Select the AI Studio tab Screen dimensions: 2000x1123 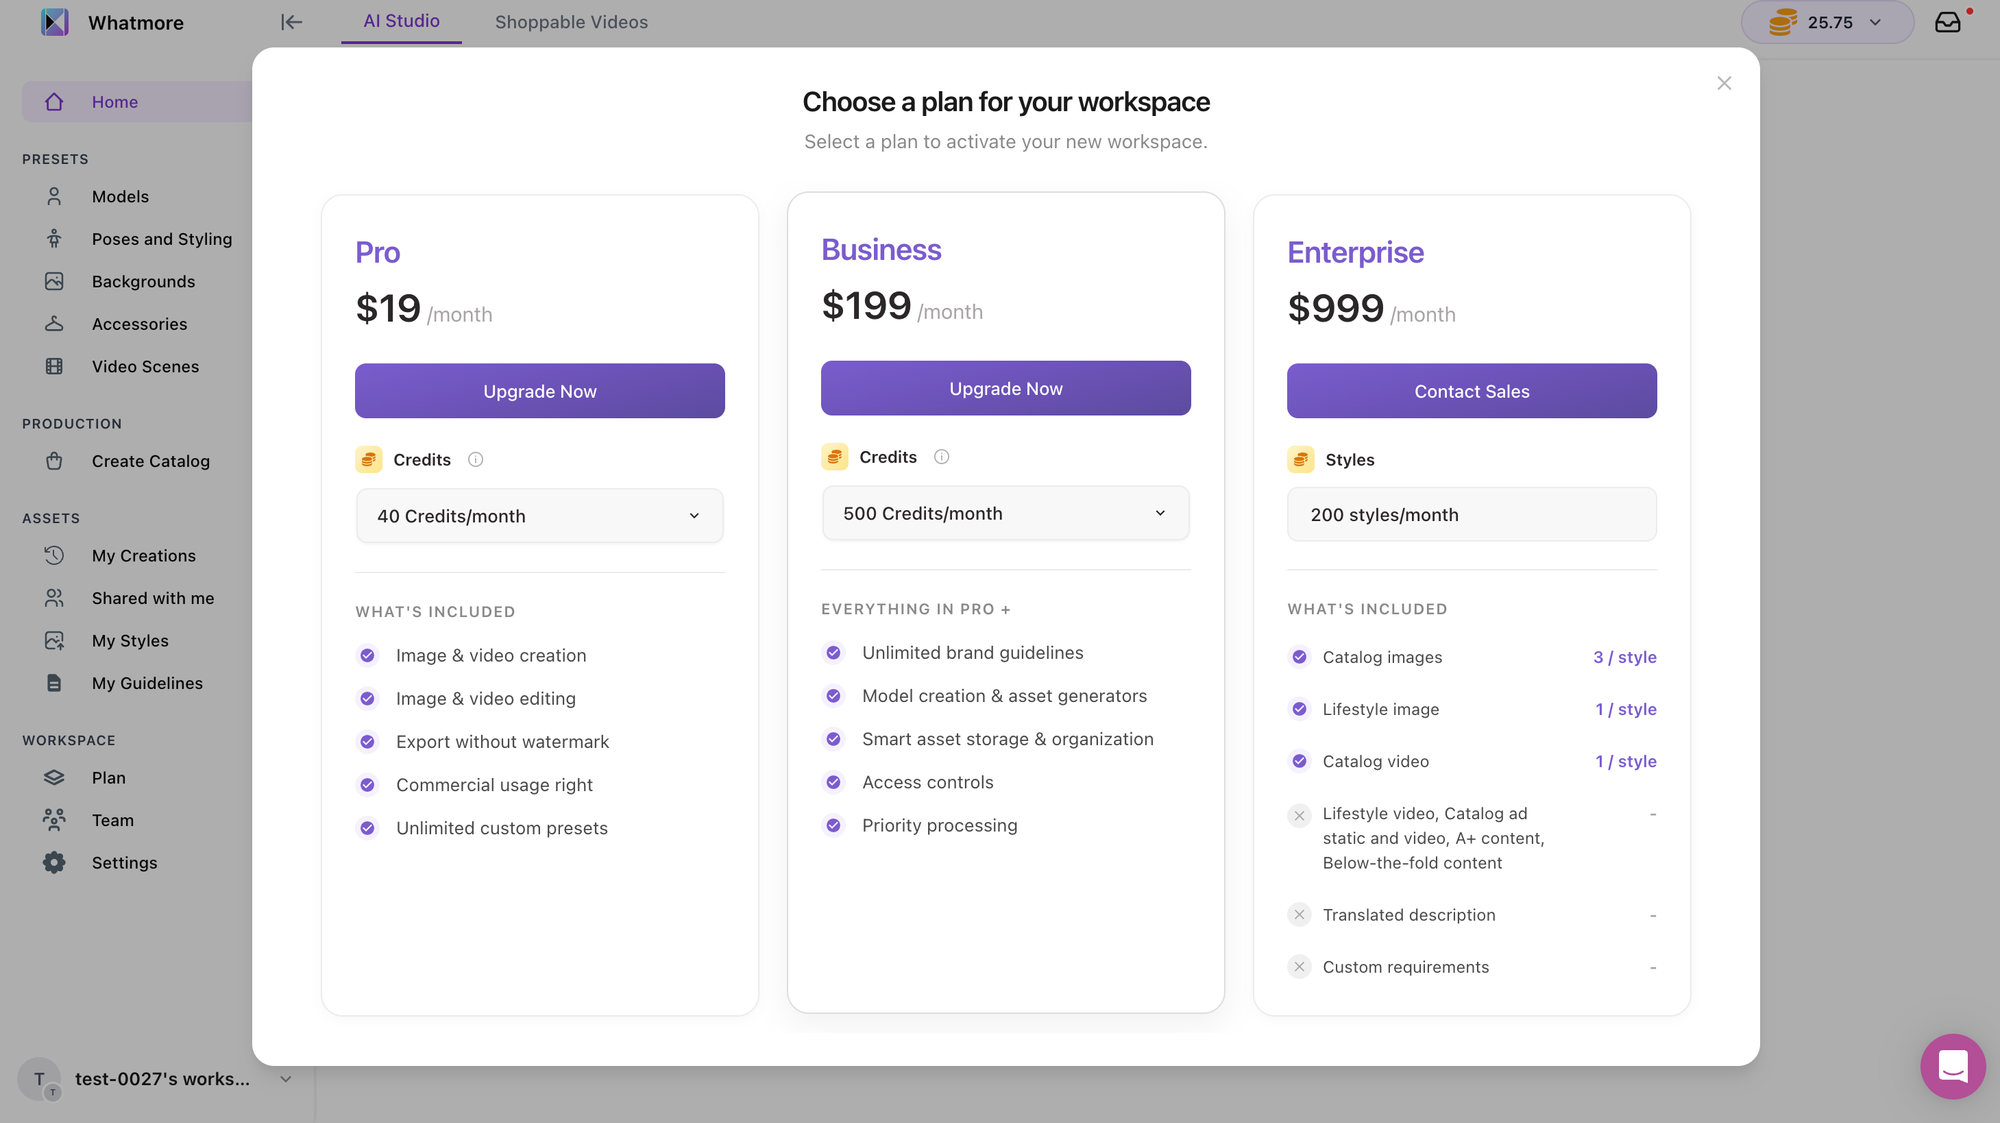click(x=401, y=21)
